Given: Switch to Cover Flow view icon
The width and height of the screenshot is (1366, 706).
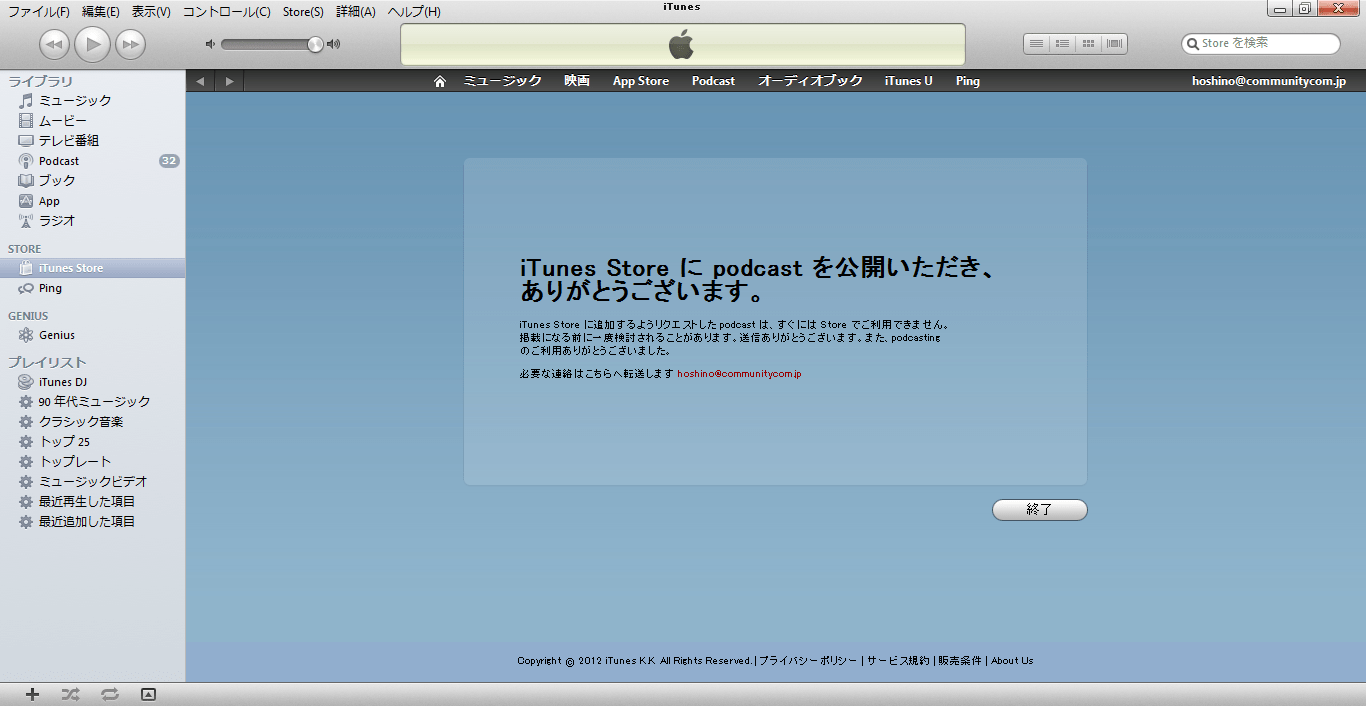Looking at the screenshot, I should coord(1115,44).
